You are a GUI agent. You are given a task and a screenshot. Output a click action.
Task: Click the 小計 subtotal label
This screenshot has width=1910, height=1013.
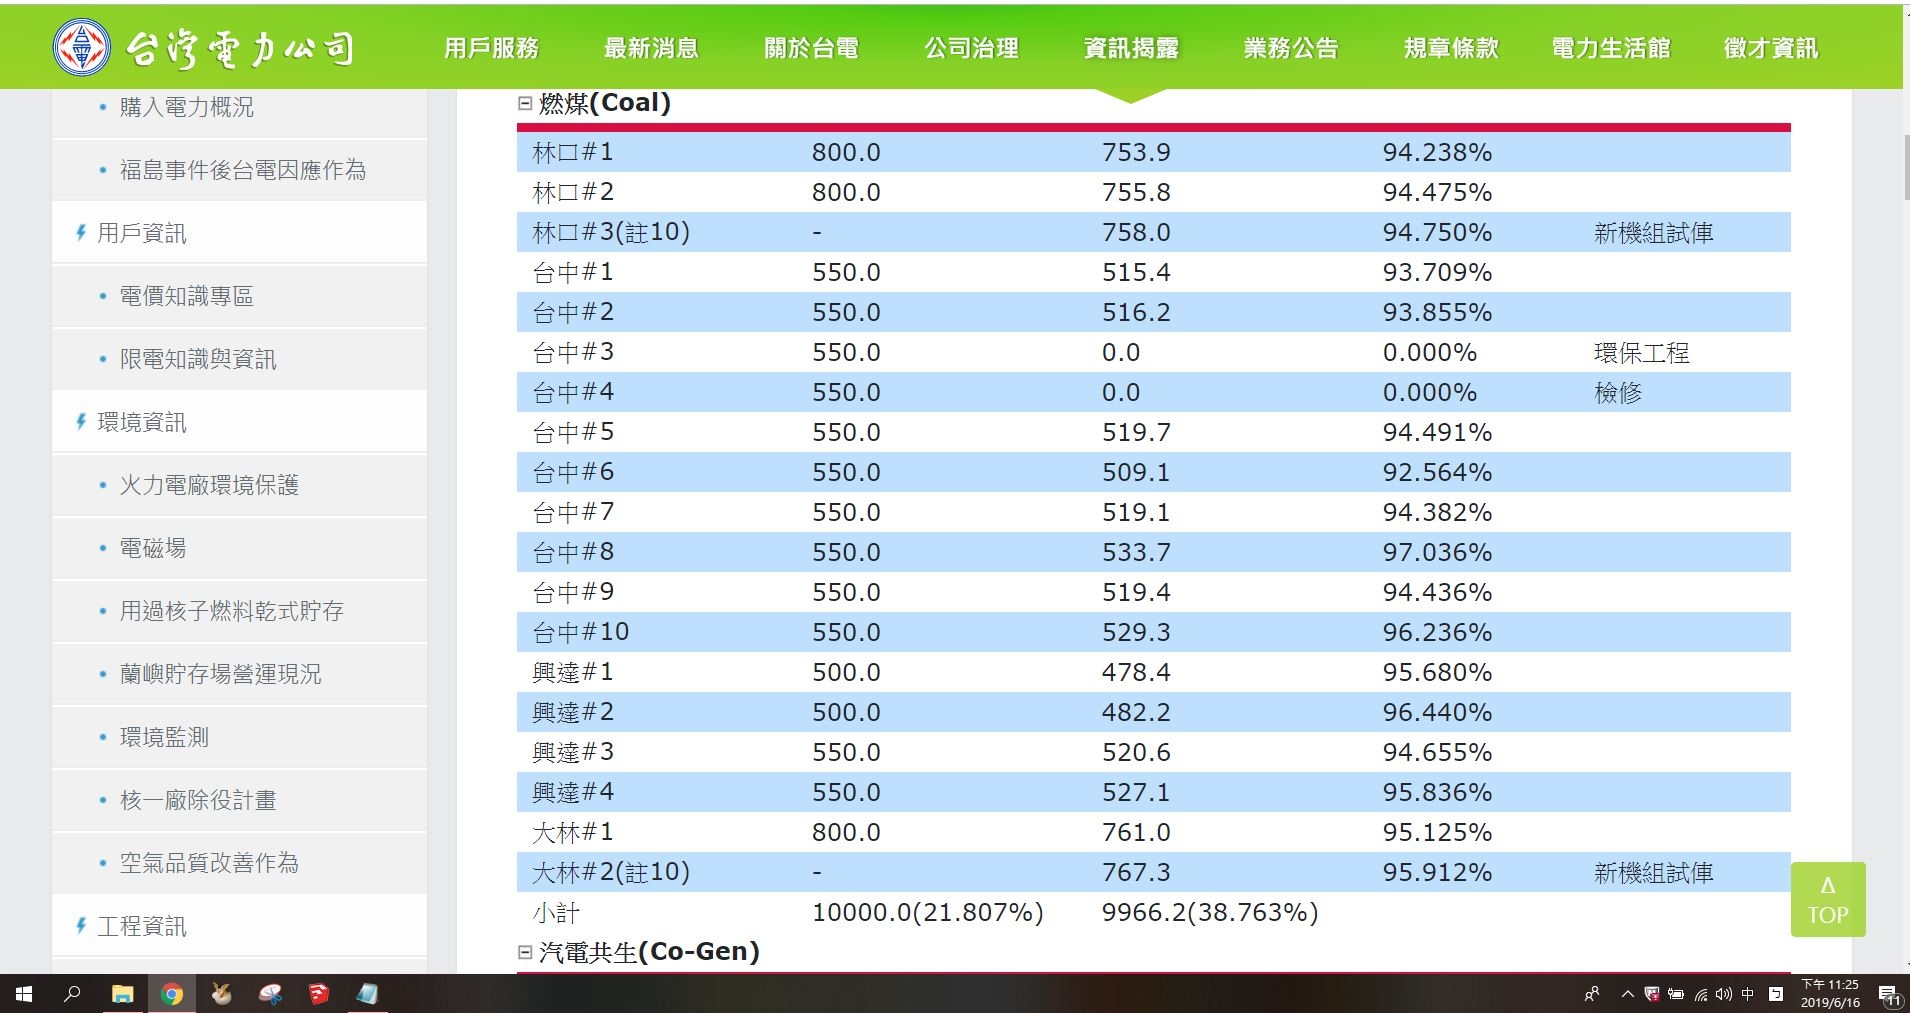click(556, 912)
